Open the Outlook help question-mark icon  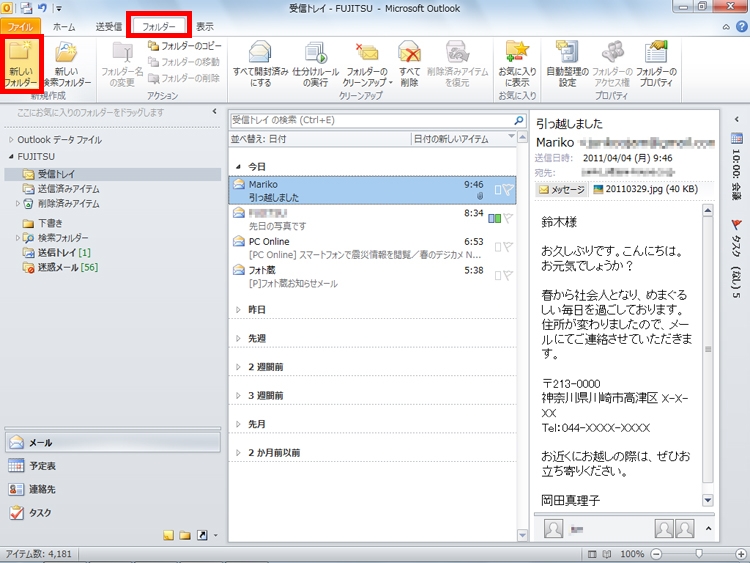(x=742, y=27)
